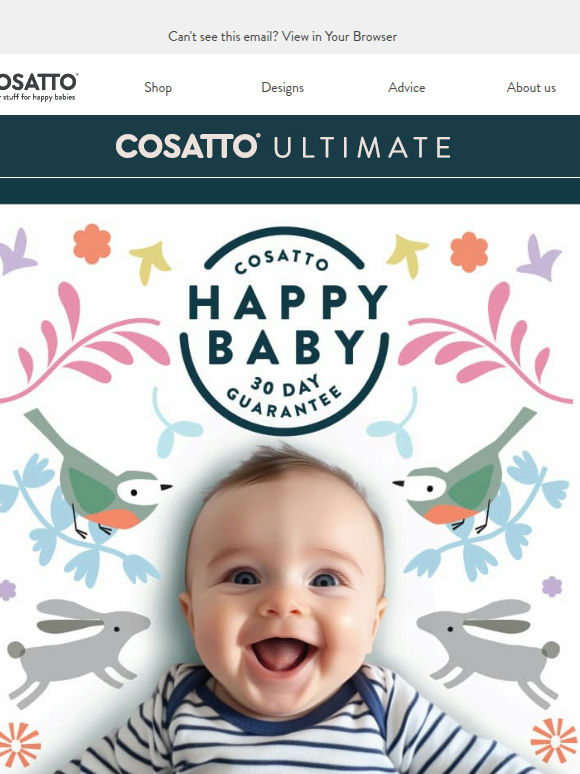
Task: Go to the Designs menu item
Action: (x=282, y=87)
